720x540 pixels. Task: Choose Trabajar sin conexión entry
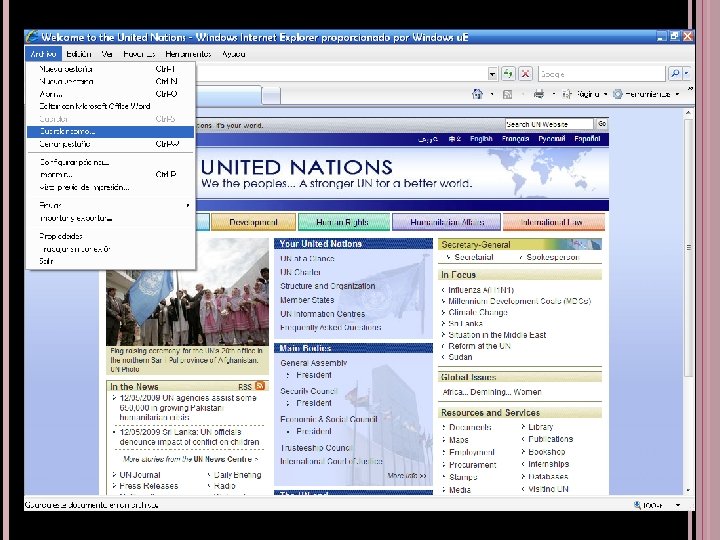(110, 249)
